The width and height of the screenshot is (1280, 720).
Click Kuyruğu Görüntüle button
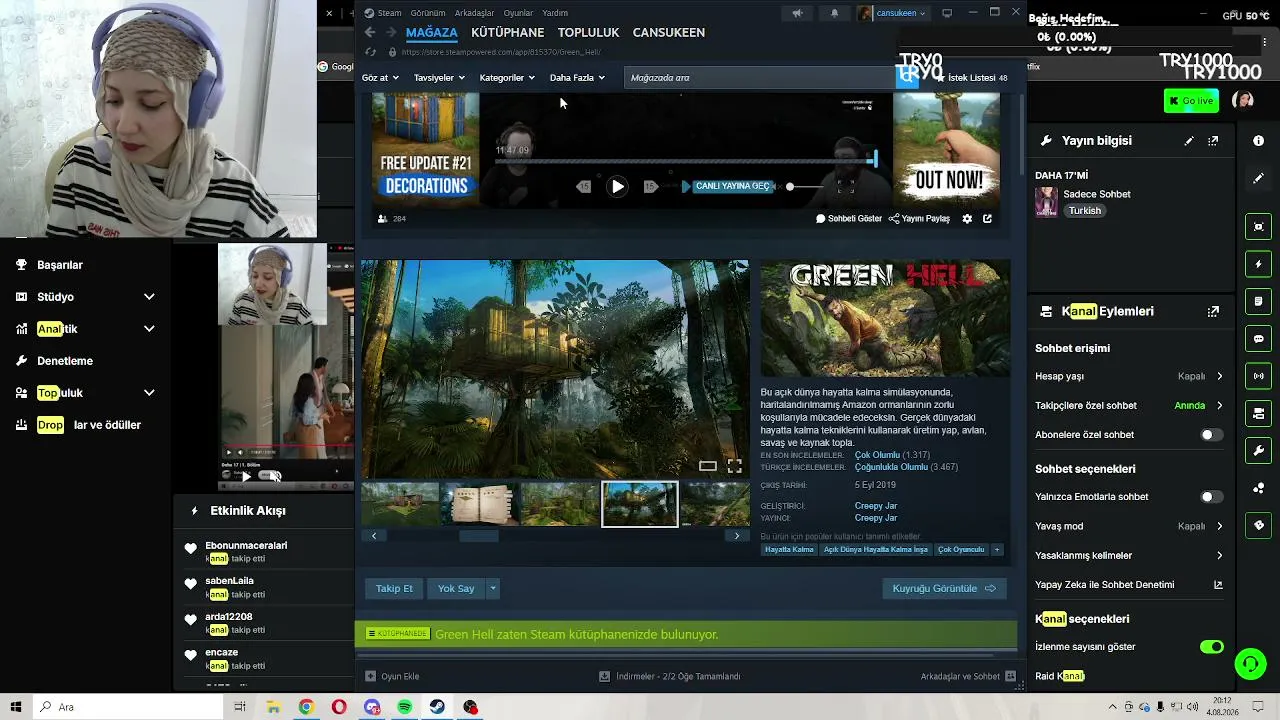(944, 588)
